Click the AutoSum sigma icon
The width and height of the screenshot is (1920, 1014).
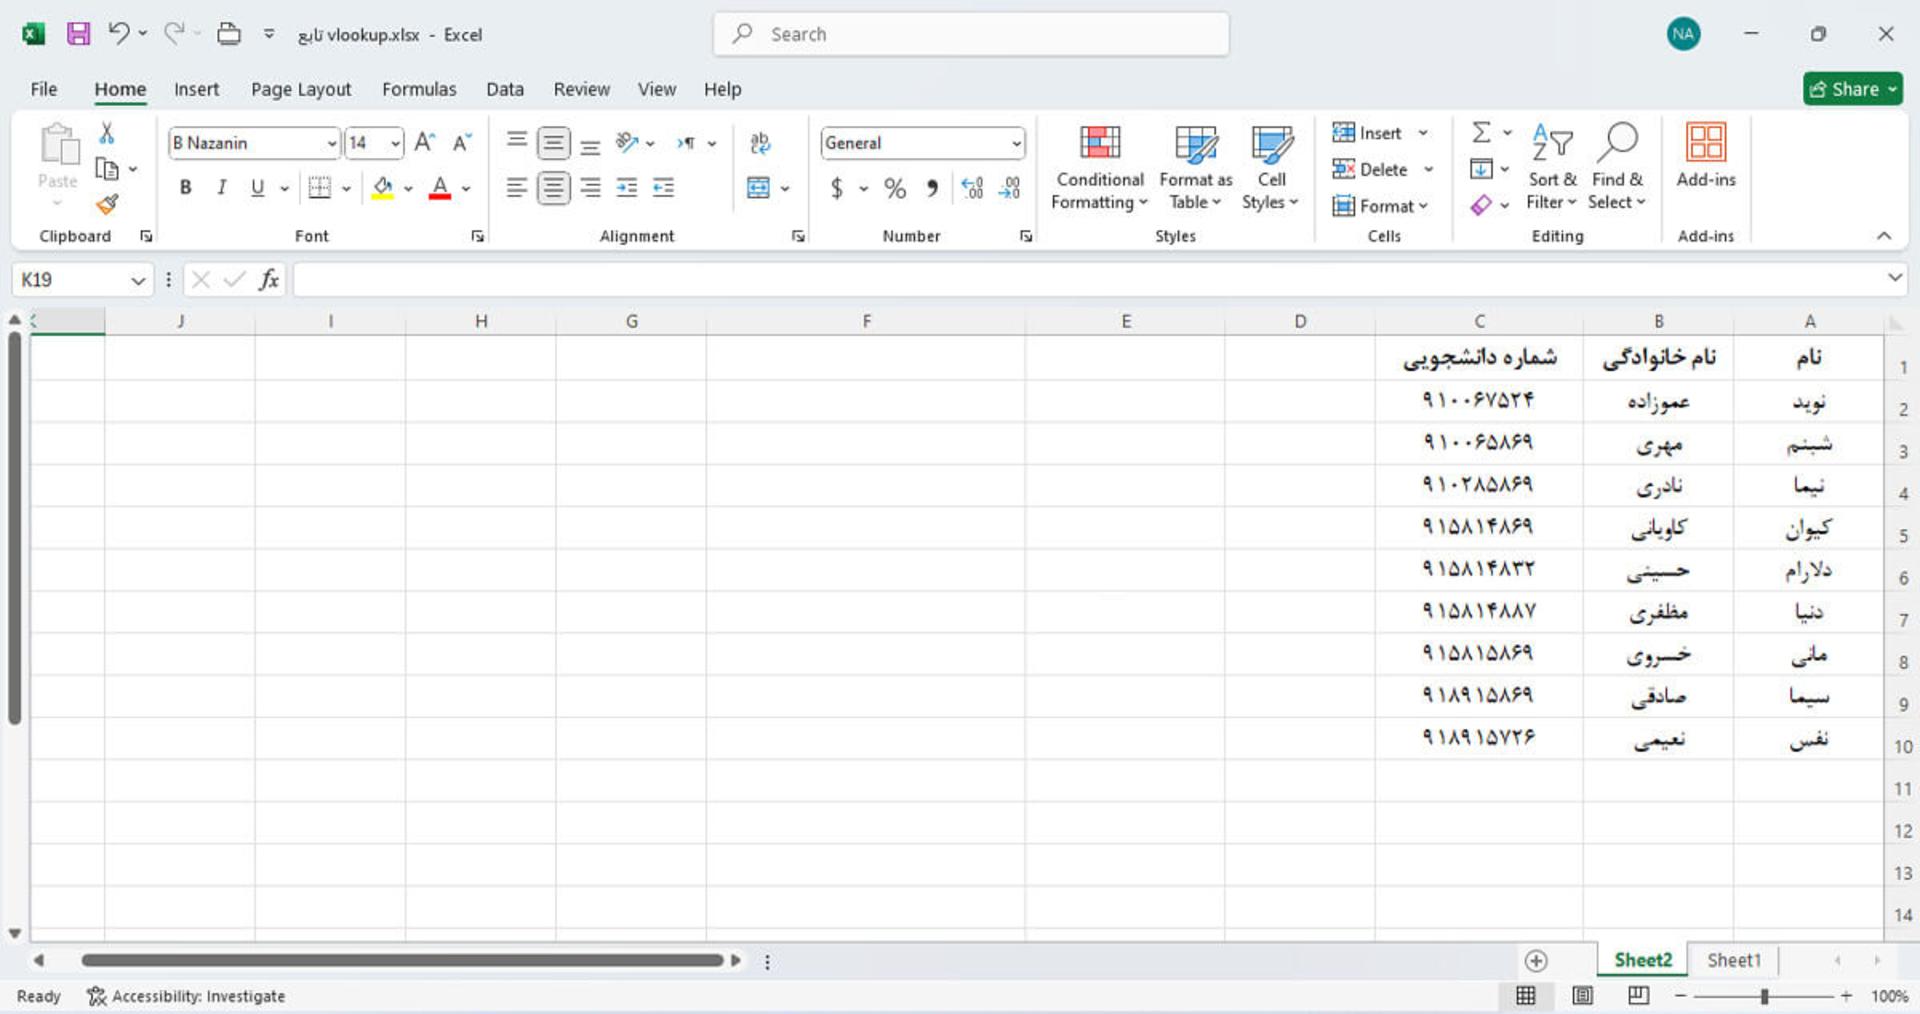pyautogui.click(x=1482, y=132)
